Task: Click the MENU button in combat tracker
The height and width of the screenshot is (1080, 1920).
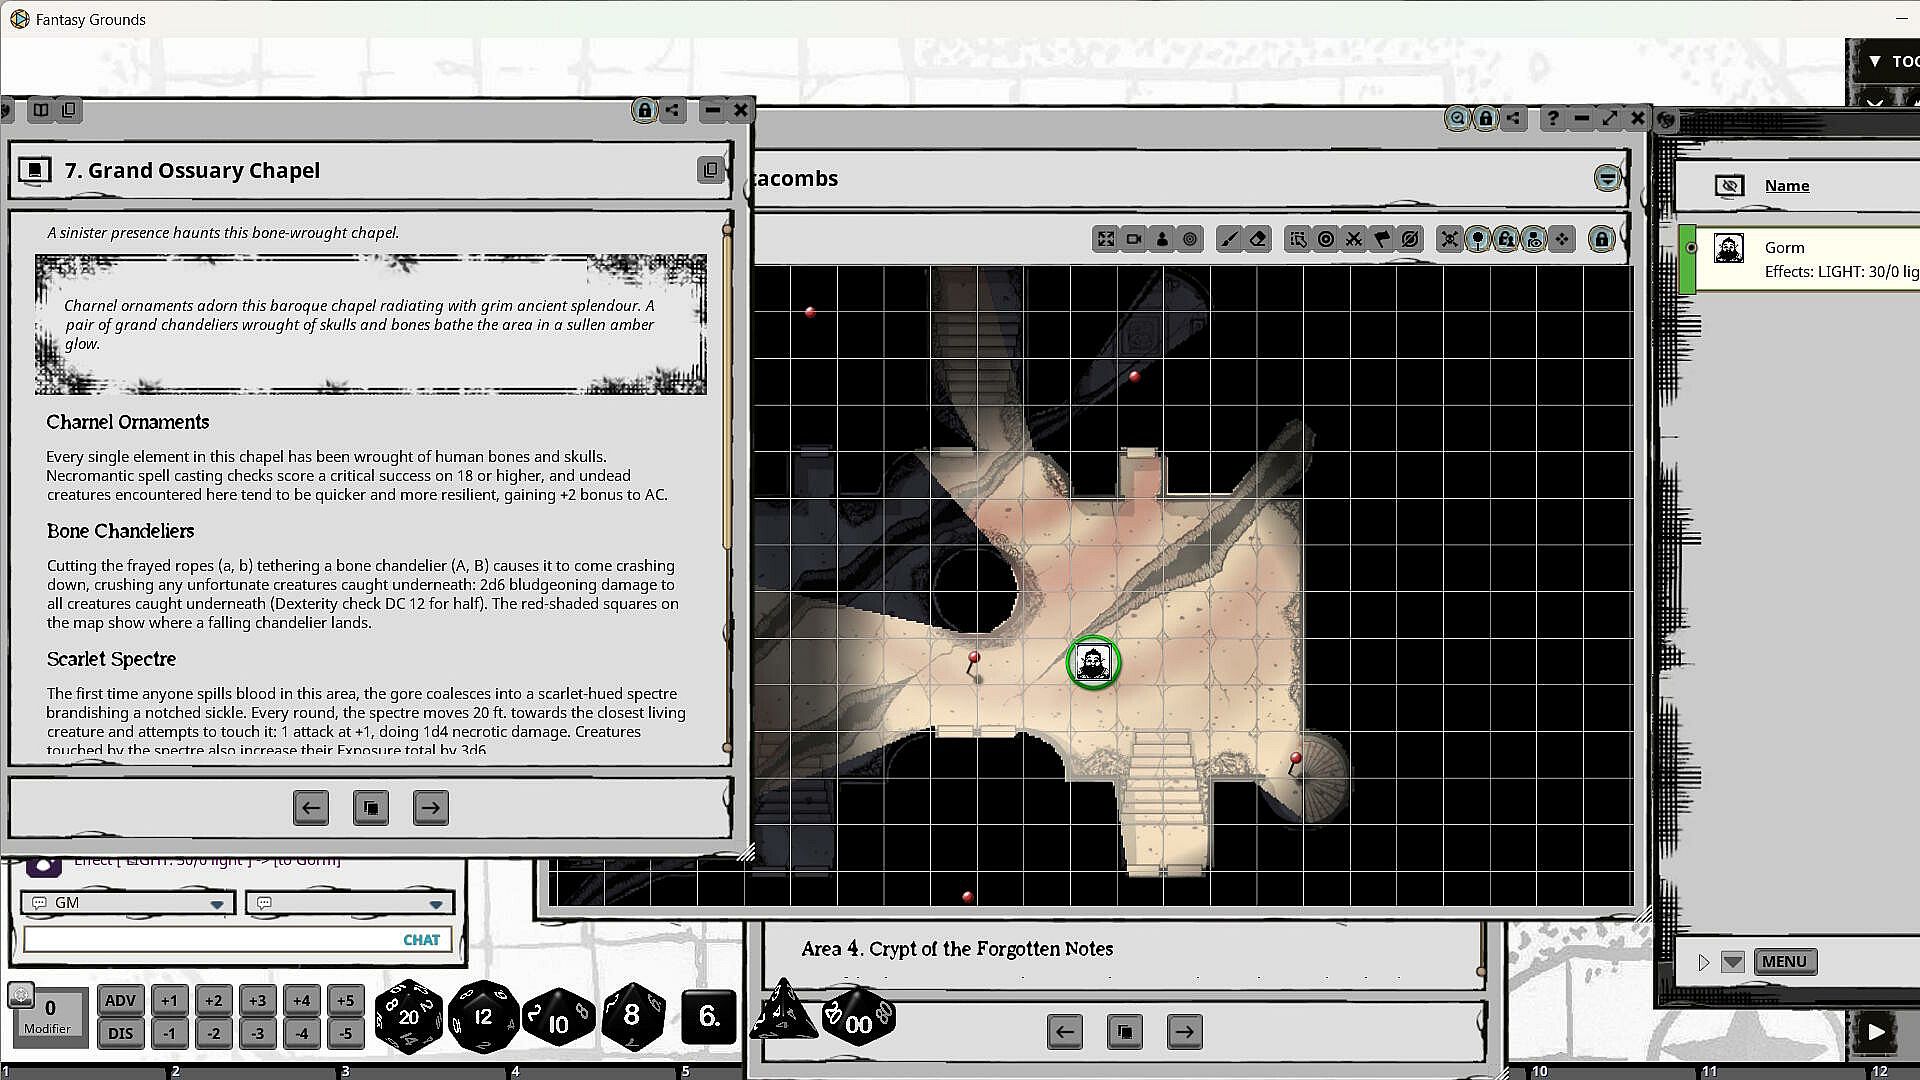Action: click(1784, 961)
